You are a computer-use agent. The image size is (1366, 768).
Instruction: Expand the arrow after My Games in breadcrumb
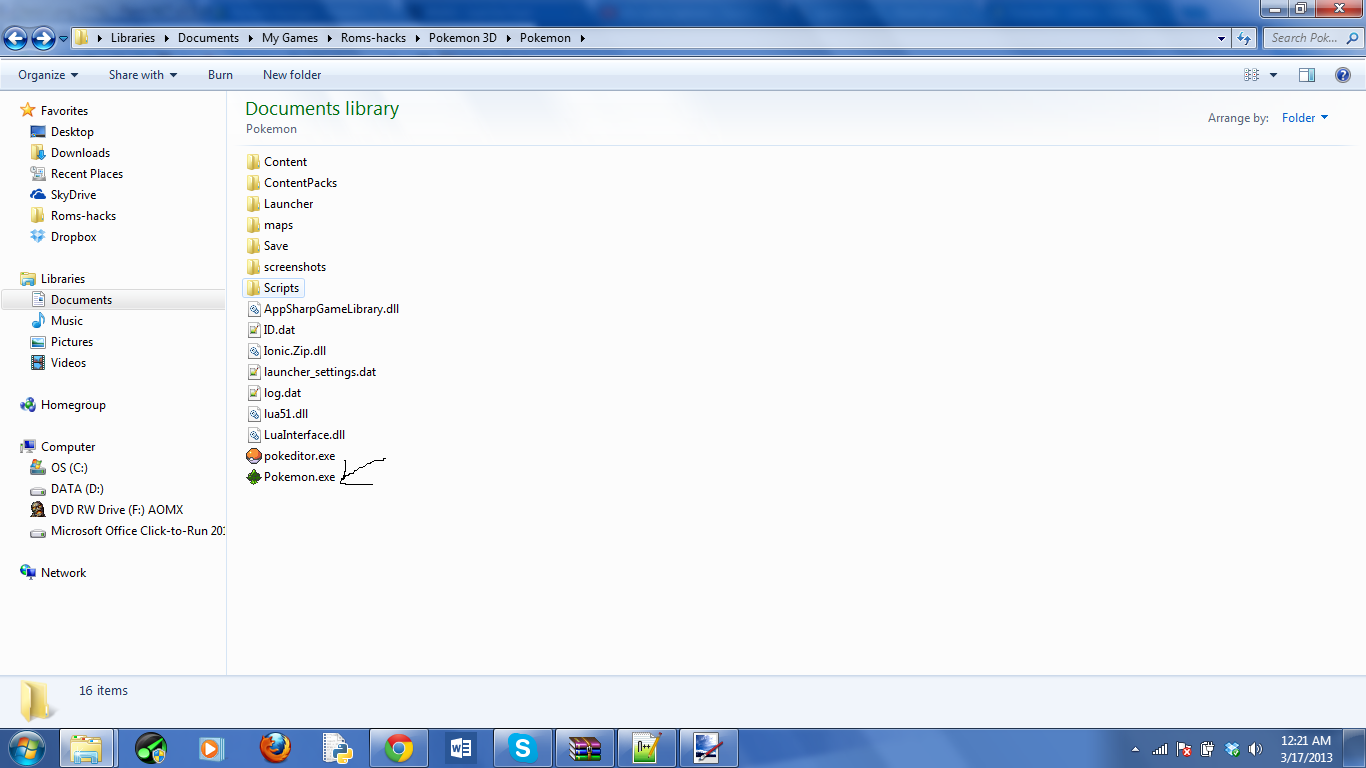(x=328, y=38)
